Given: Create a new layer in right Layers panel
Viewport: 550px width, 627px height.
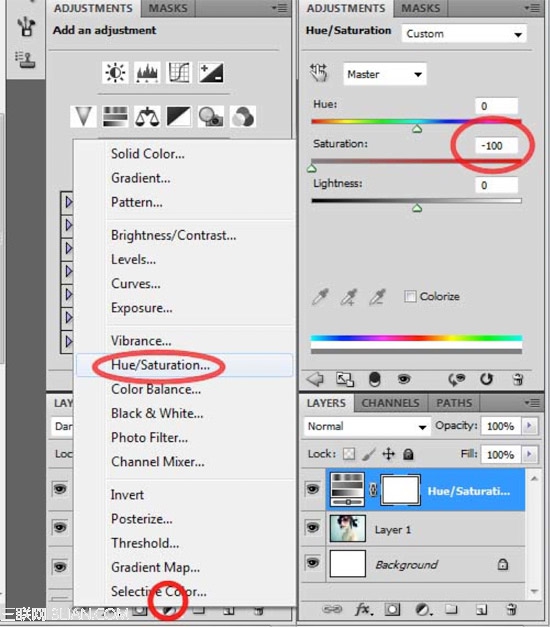Looking at the screenshot, I should click(481, 609).
